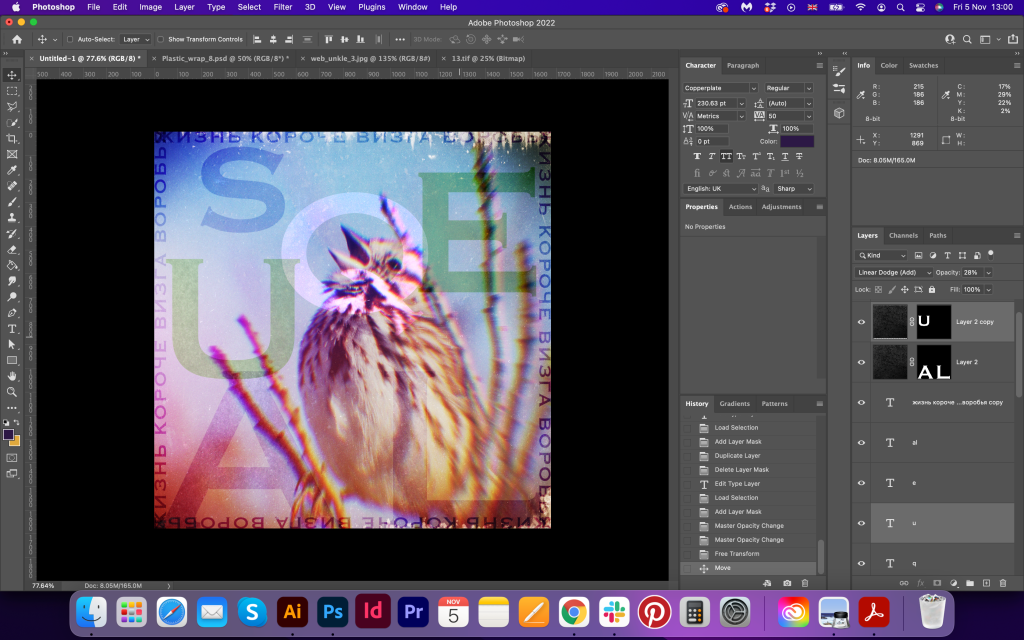Jump to the Free Transform history state
The width and height of the screenshot is (1024, 640).
click(x=735, y=554)
